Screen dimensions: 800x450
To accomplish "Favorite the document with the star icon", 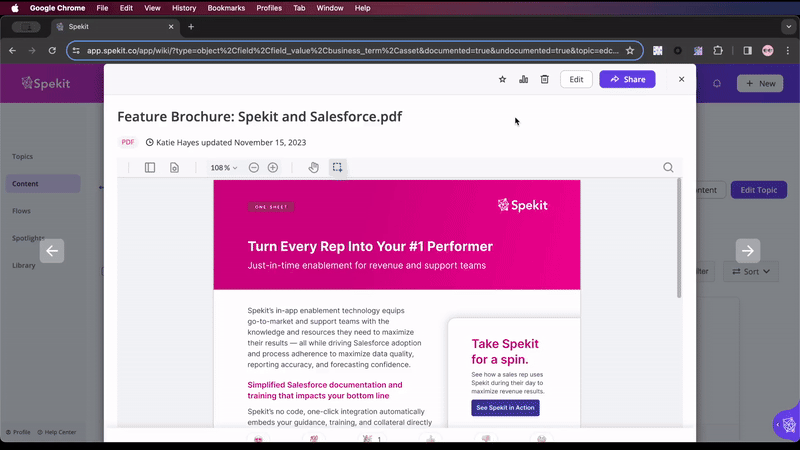I will coord(502,79).
